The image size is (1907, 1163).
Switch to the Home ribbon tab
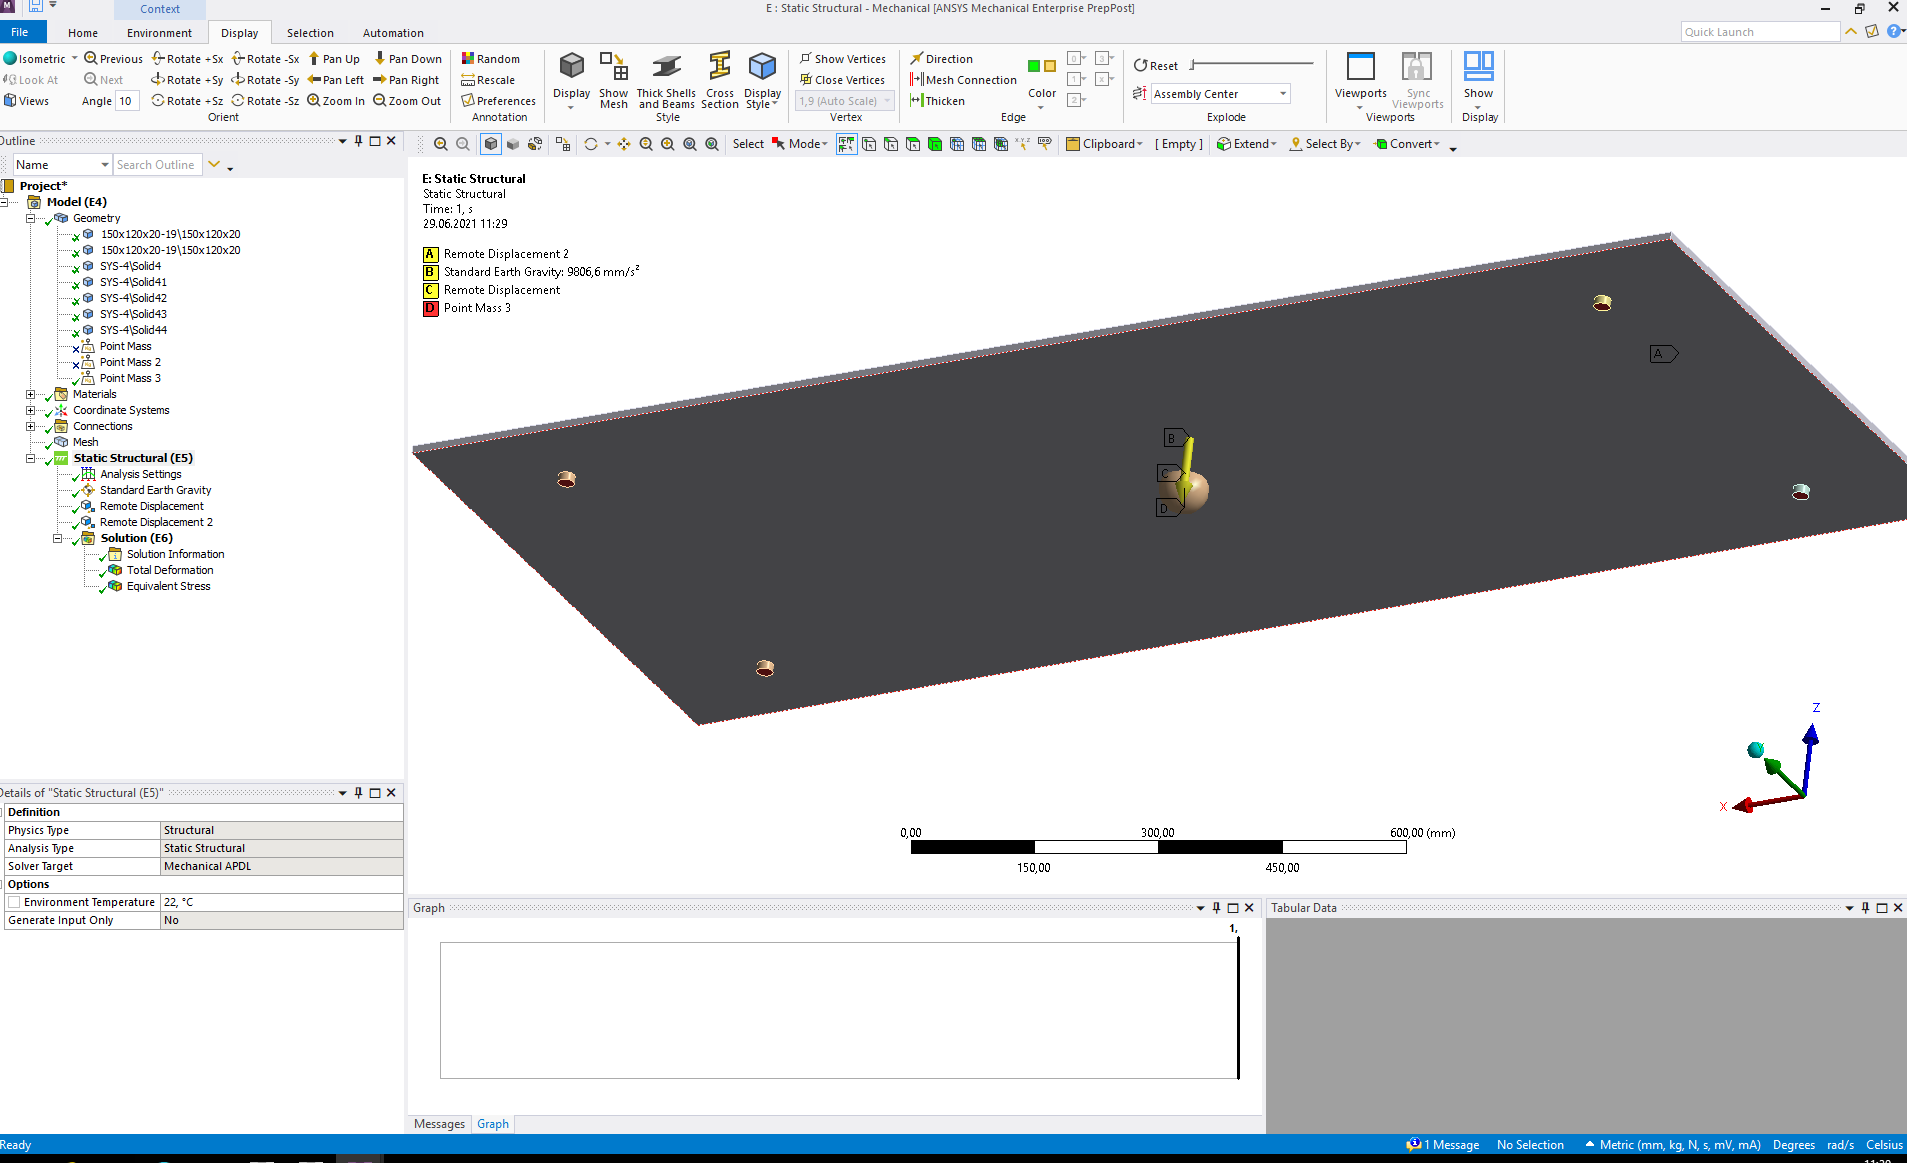tap(83, 33)
